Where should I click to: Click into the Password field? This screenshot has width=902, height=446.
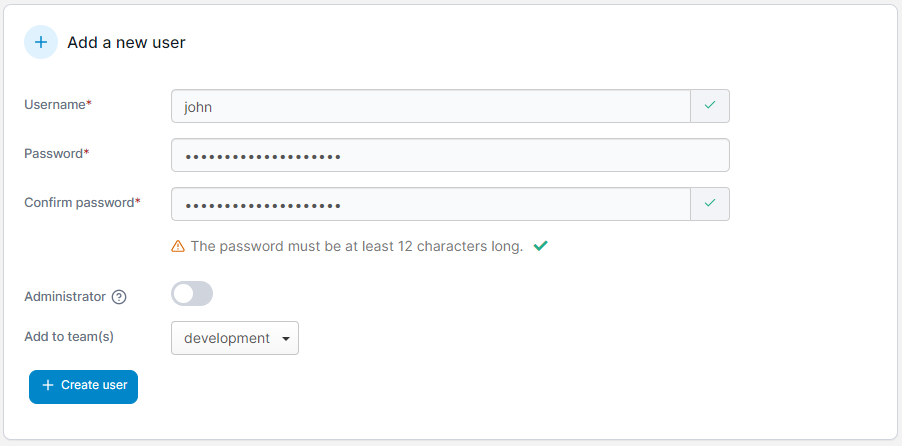(450, 155)
